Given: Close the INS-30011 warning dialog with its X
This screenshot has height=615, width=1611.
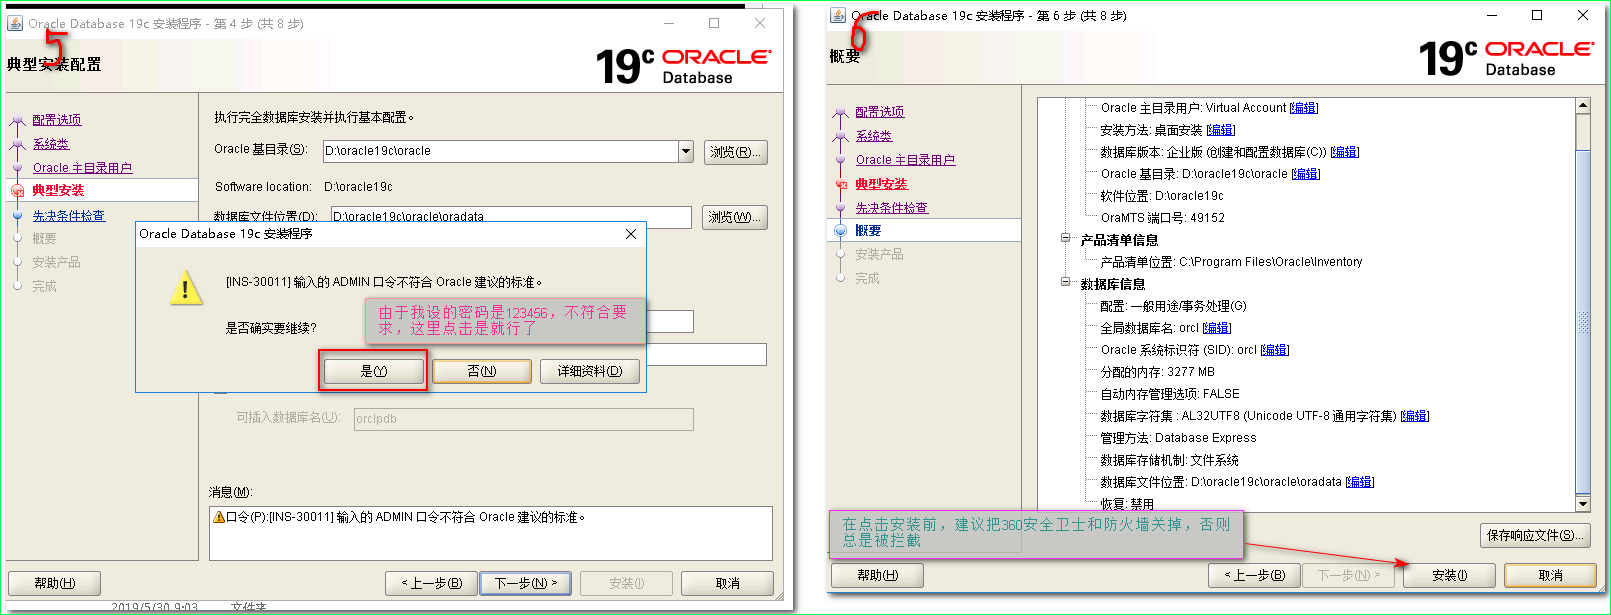Looking at the screenshot, I should coord(630,234).
